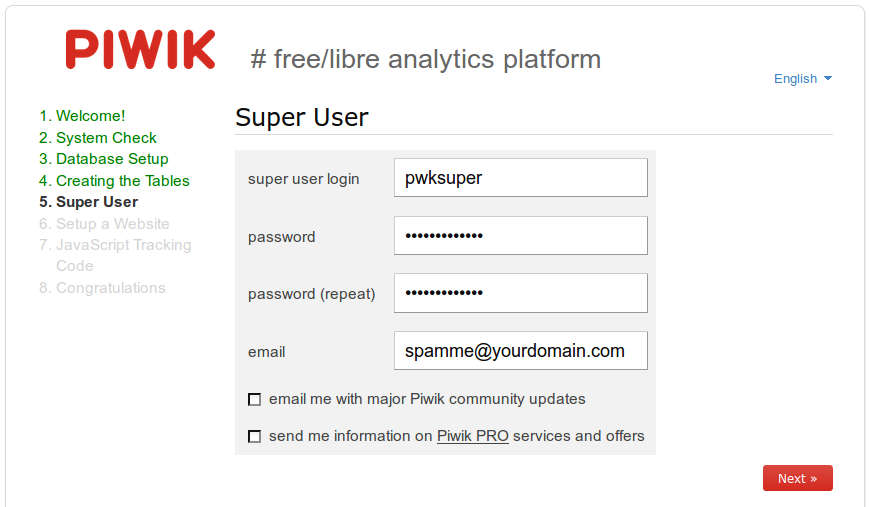This screenshot has width=870, height=507.
Task: Click the language dropdown arrow
Action: [828, 78]
